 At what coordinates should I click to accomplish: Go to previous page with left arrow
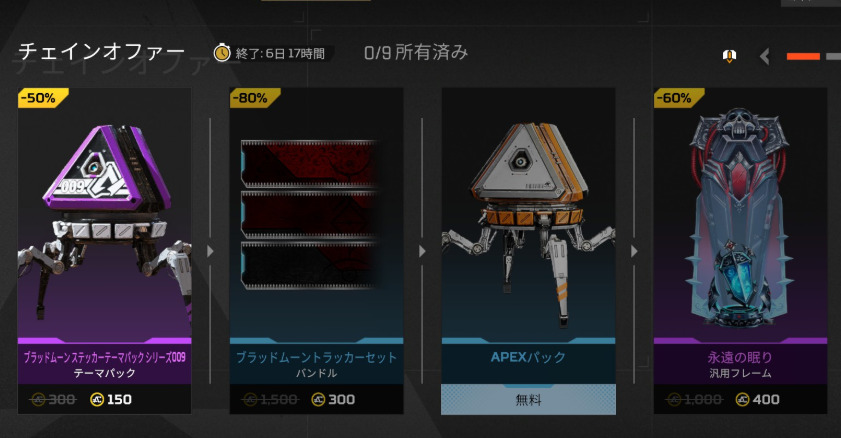pyautogui.click(x=765, y=56)
